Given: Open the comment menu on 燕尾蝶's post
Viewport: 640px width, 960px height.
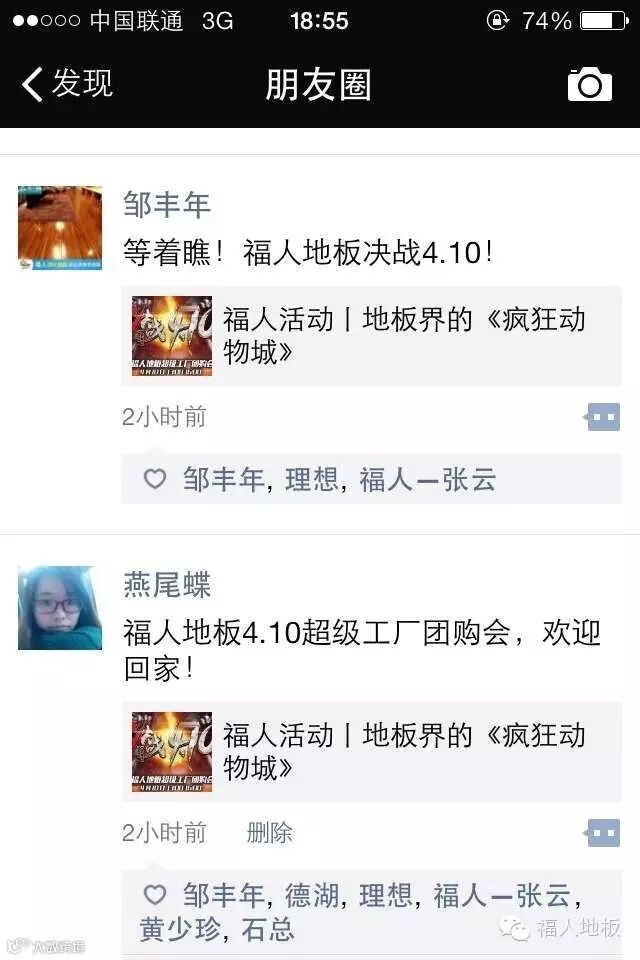Looking at the screenshot, I should (603, 833).
